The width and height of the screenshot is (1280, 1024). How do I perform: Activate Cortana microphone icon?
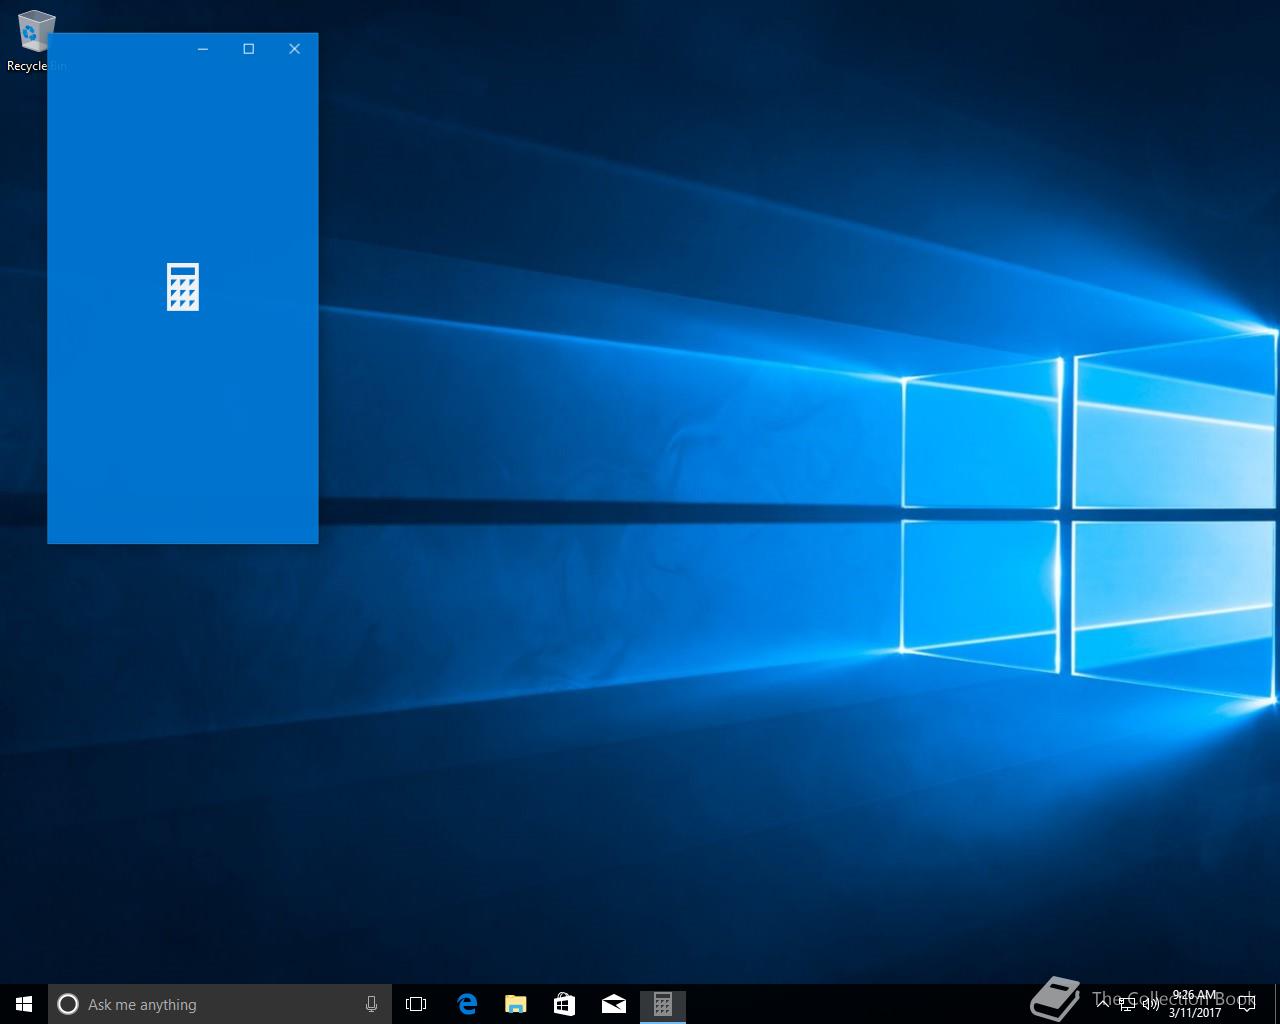pos(371,1004)
